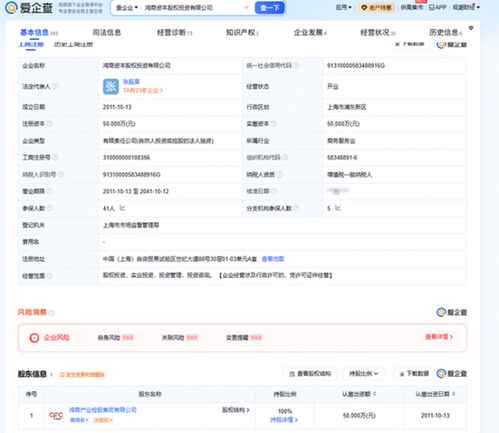Expand 股权结构 in the shareholder row
Screen dimensions: 499x433
[x=236, y=410]
